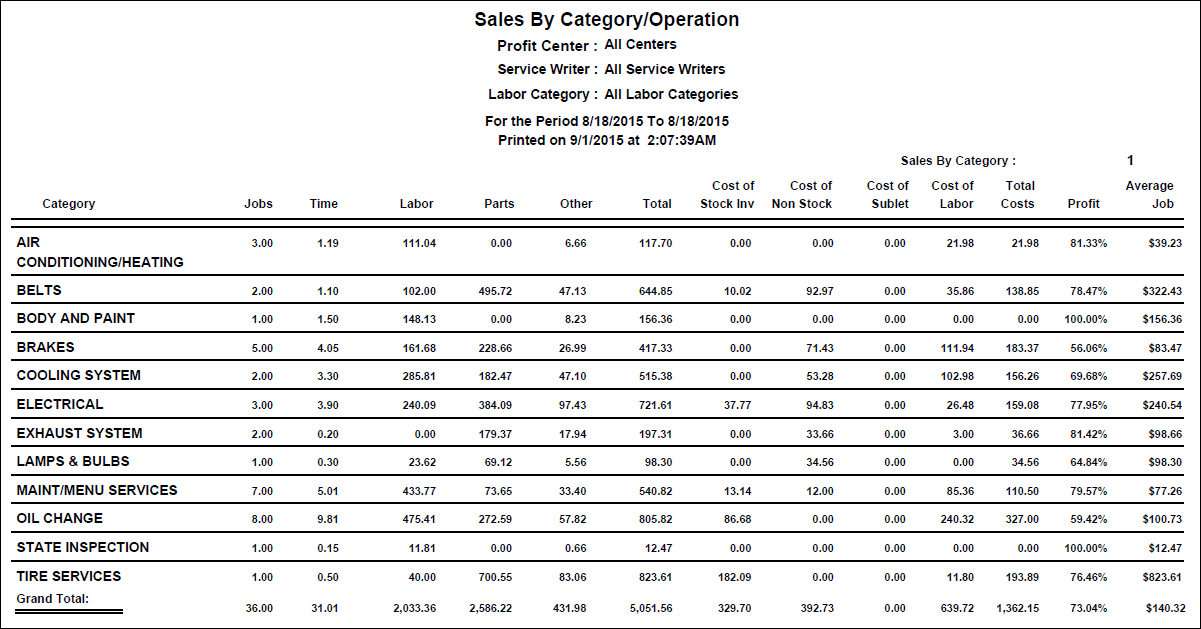Click the Grand Total label

coord(53,598)
